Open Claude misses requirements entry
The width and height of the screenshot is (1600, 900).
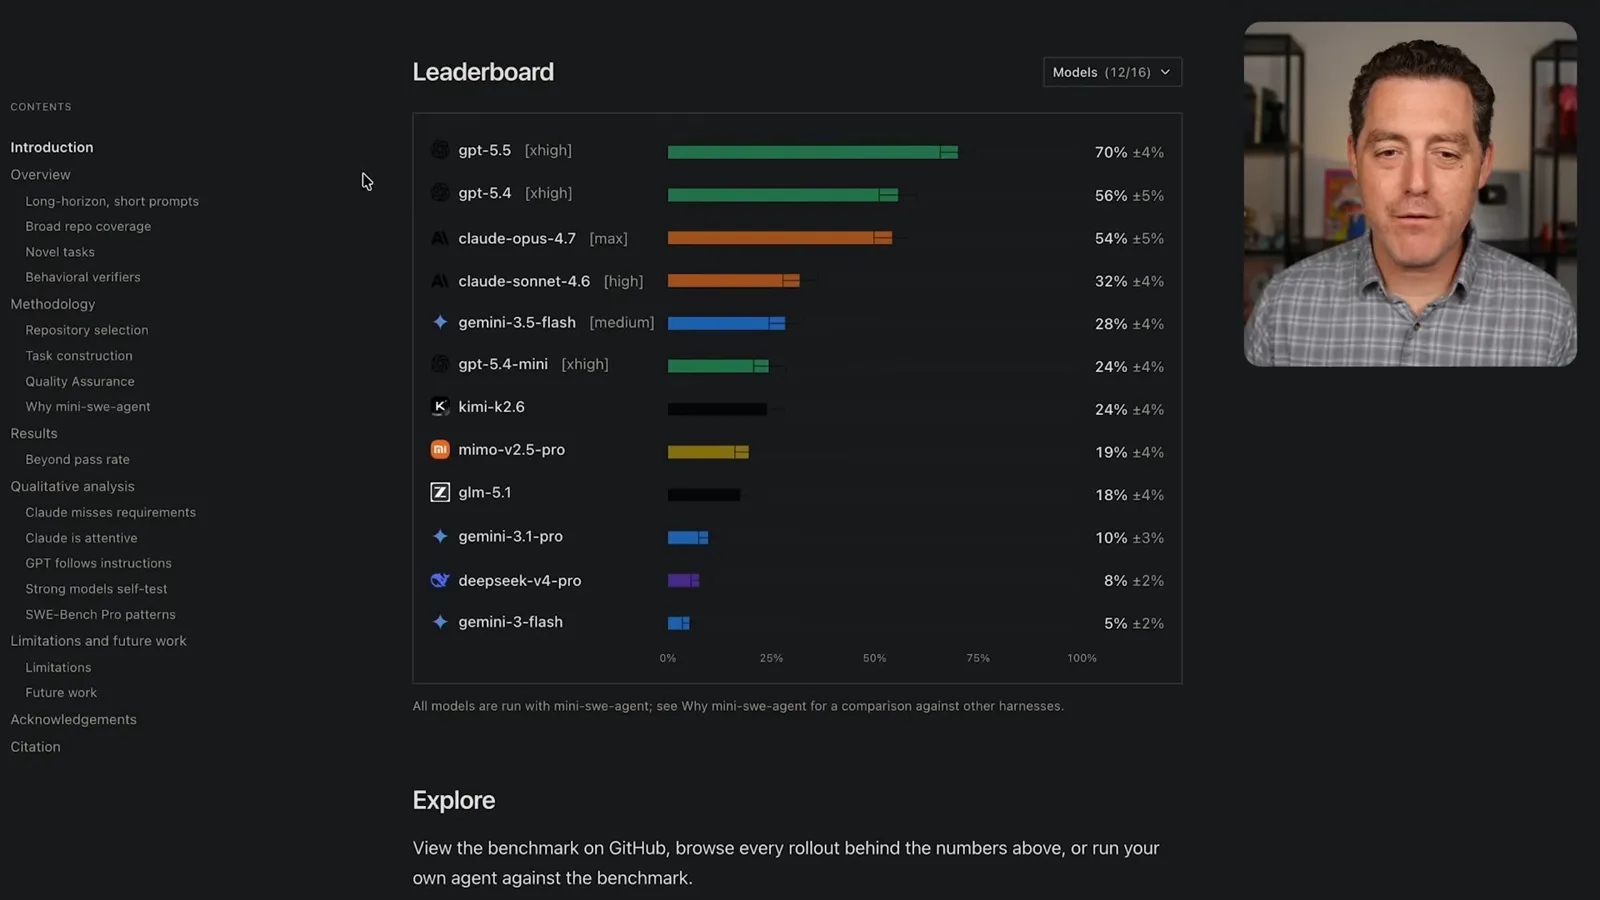click(111, 512)
